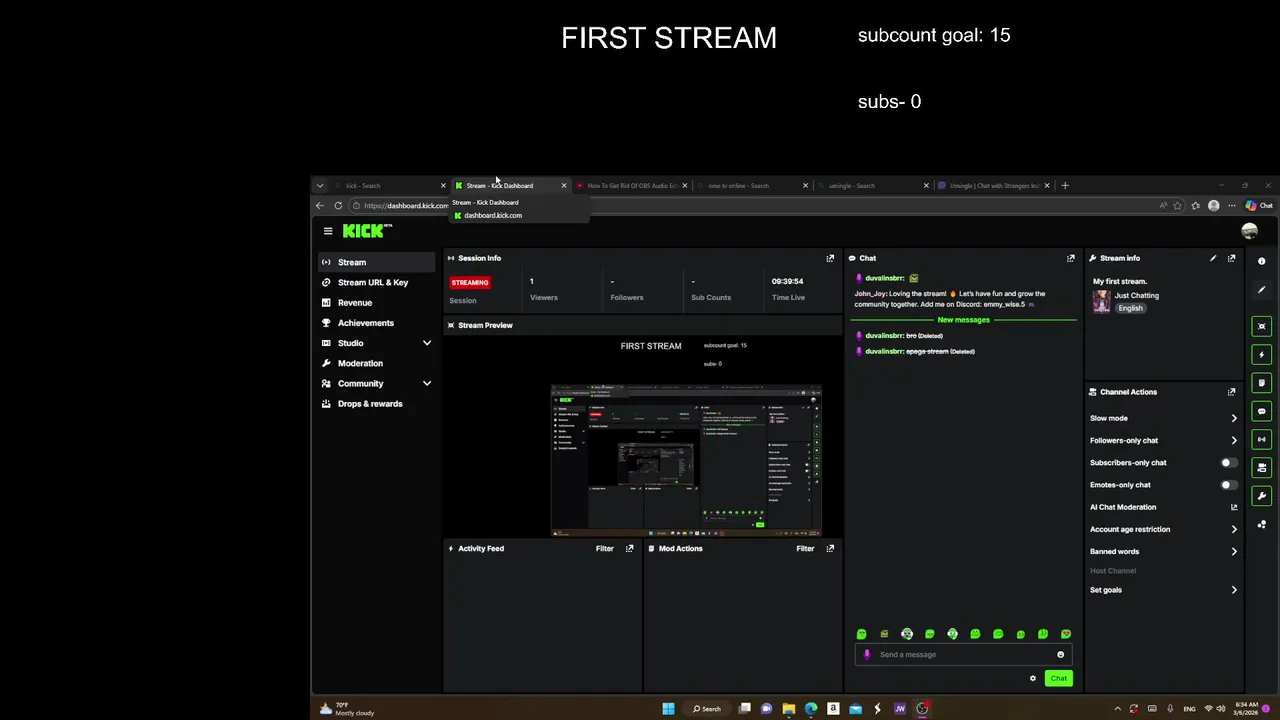Open Banned words settings

pos(1164,551)
